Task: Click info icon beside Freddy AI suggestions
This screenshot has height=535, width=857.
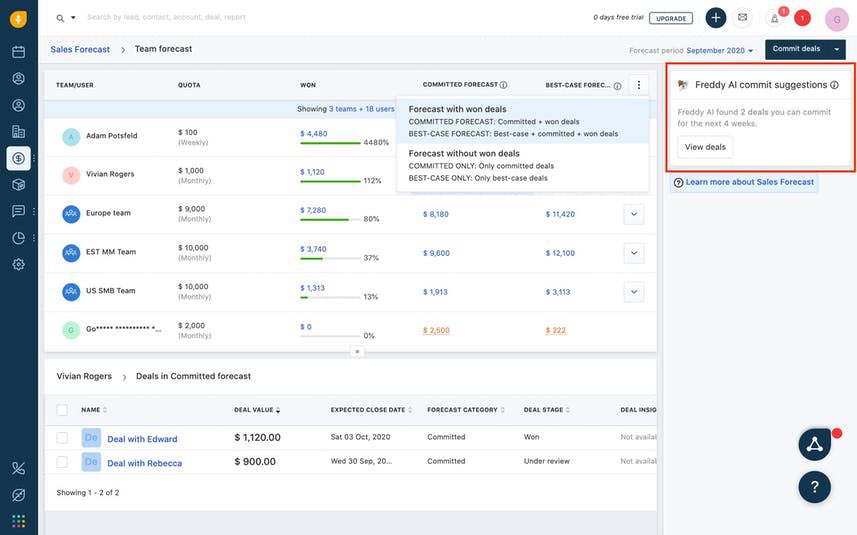Action: (834, 85)
